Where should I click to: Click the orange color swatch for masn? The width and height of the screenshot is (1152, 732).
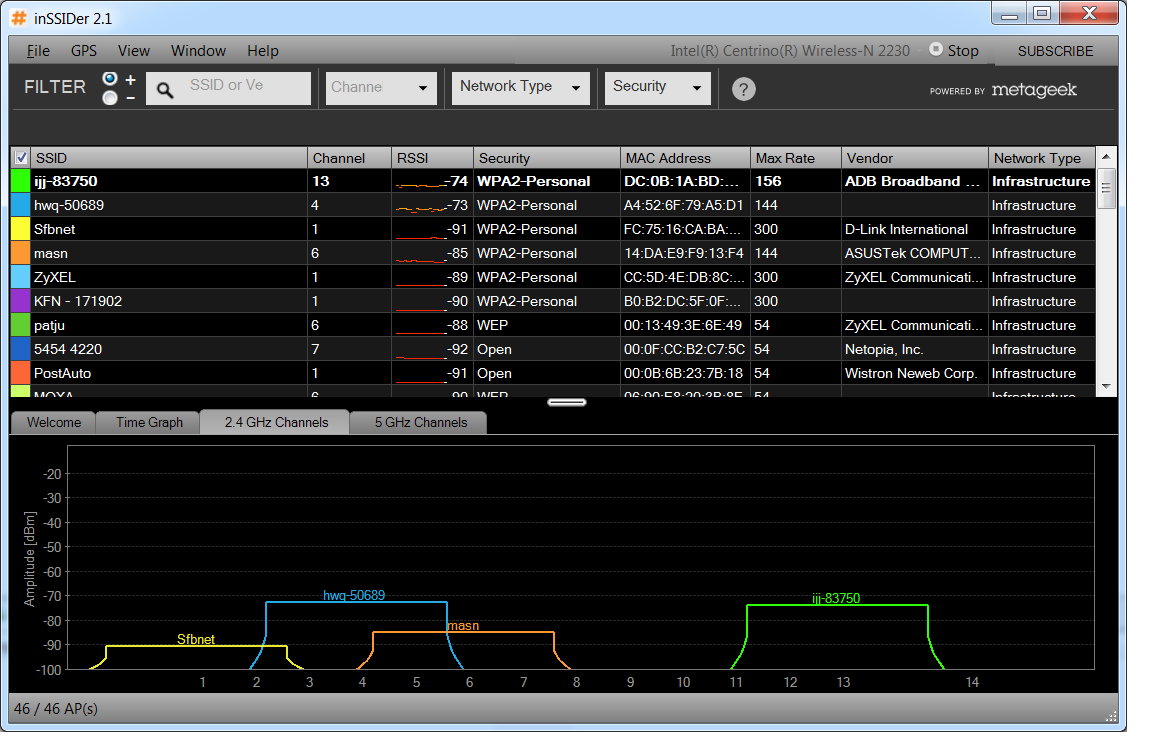(x=21, y=253)
